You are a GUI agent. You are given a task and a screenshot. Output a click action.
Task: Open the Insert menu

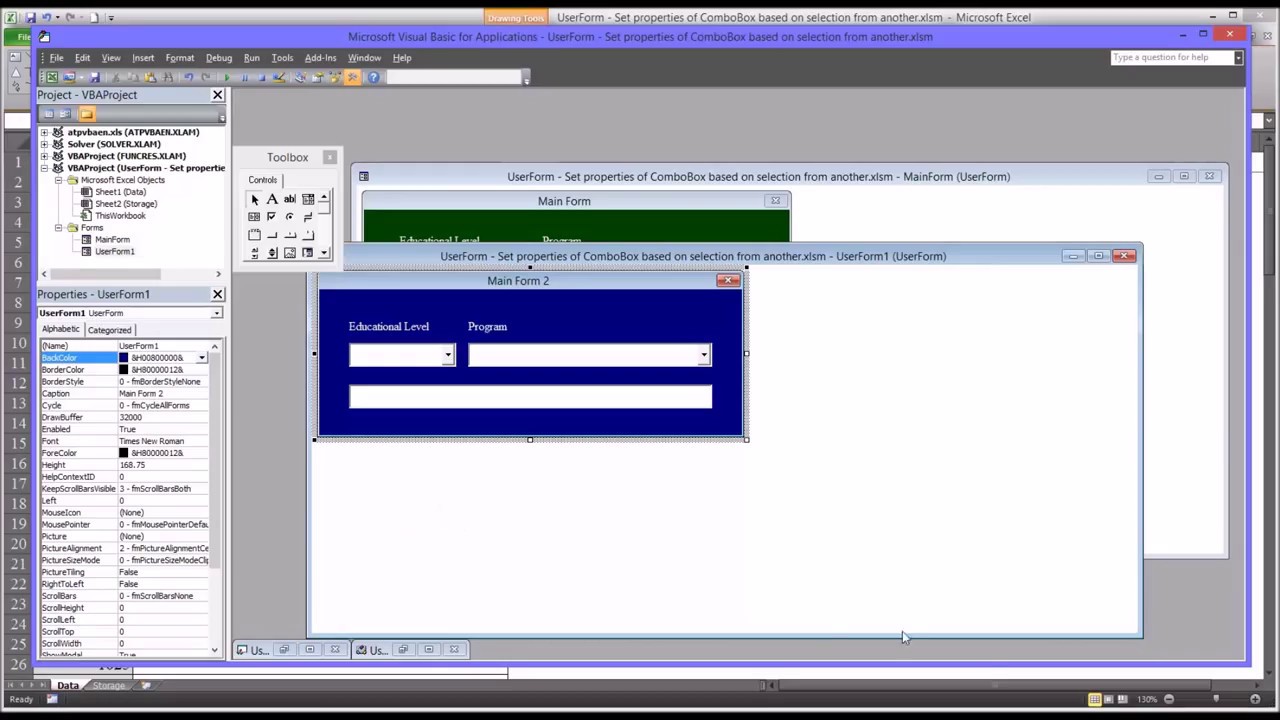click(x=143, y=58)
